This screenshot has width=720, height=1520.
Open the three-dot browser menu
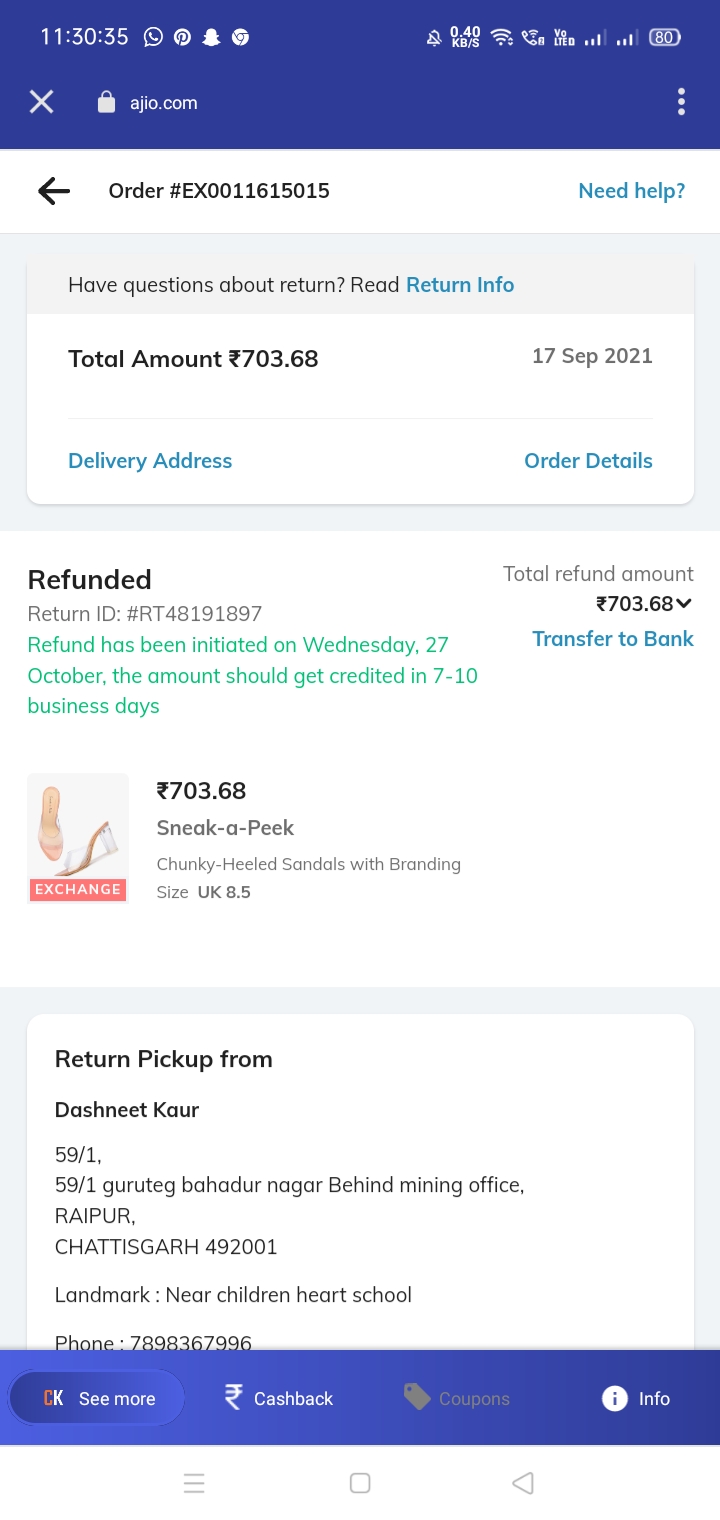point(681,102)
